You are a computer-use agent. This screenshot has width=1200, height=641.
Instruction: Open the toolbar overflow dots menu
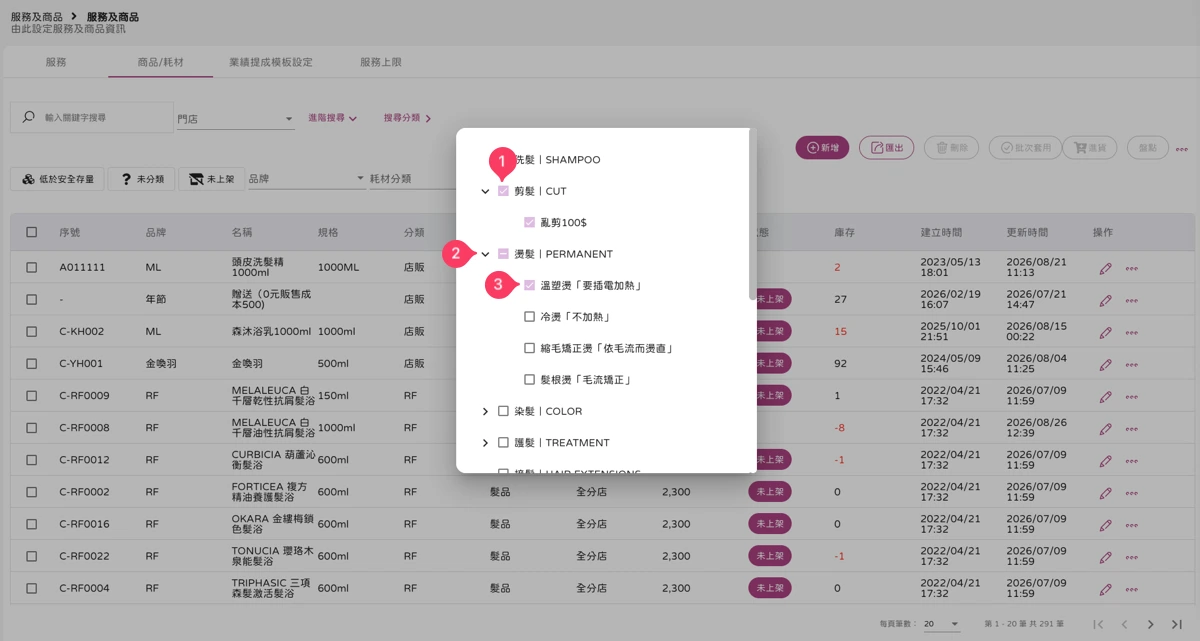pyautogui.click(x=1182, y=149)
